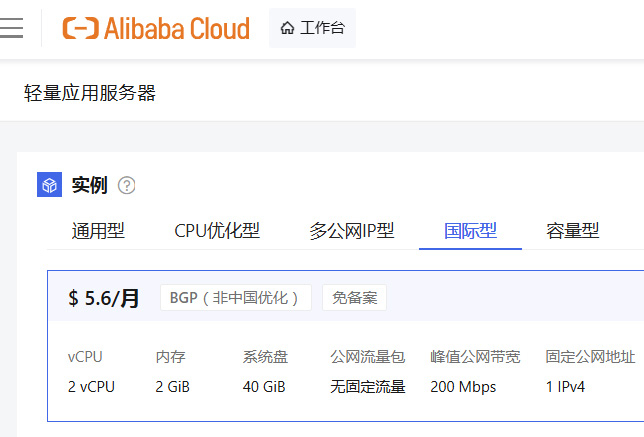The height and width of the screenshot is (437, 644).
Task: Click the 40 GiB system disk value
Action: (x=264, y=386)
